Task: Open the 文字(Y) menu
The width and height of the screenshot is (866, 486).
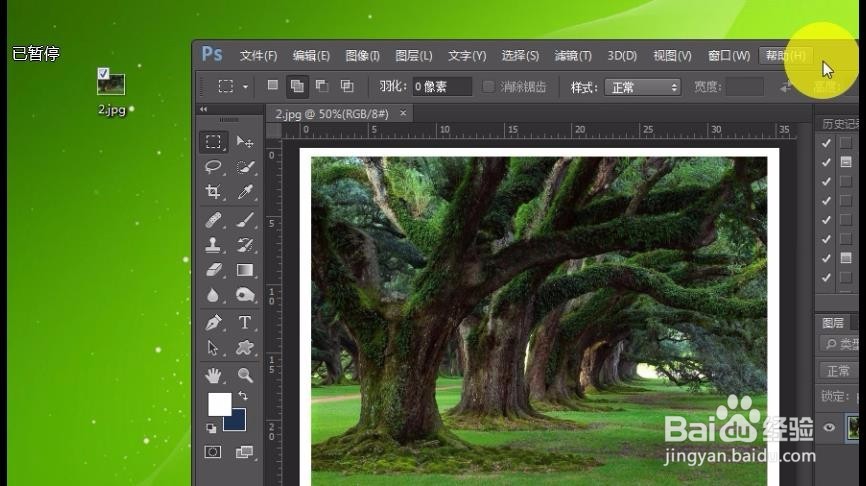Action: point(467,56)
